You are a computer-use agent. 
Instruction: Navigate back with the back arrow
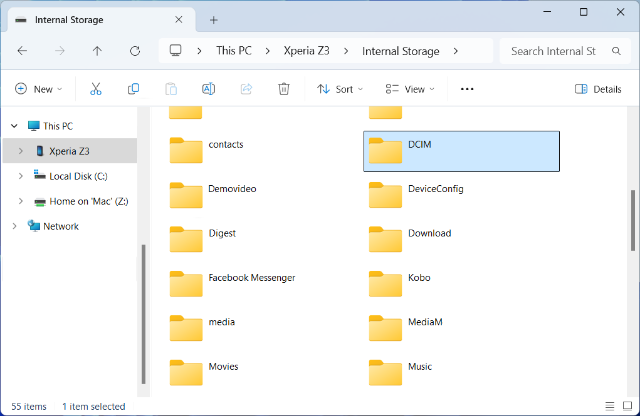point(22,51)
